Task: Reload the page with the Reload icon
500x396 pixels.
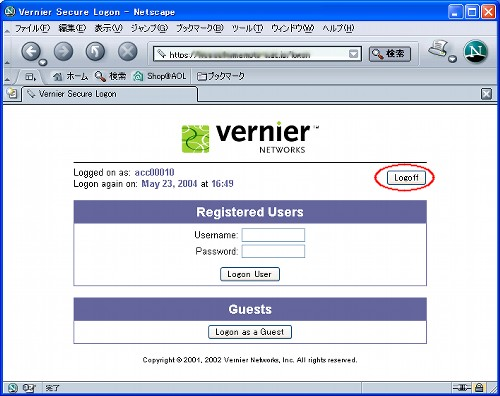Action: click(x=95, y=52)
